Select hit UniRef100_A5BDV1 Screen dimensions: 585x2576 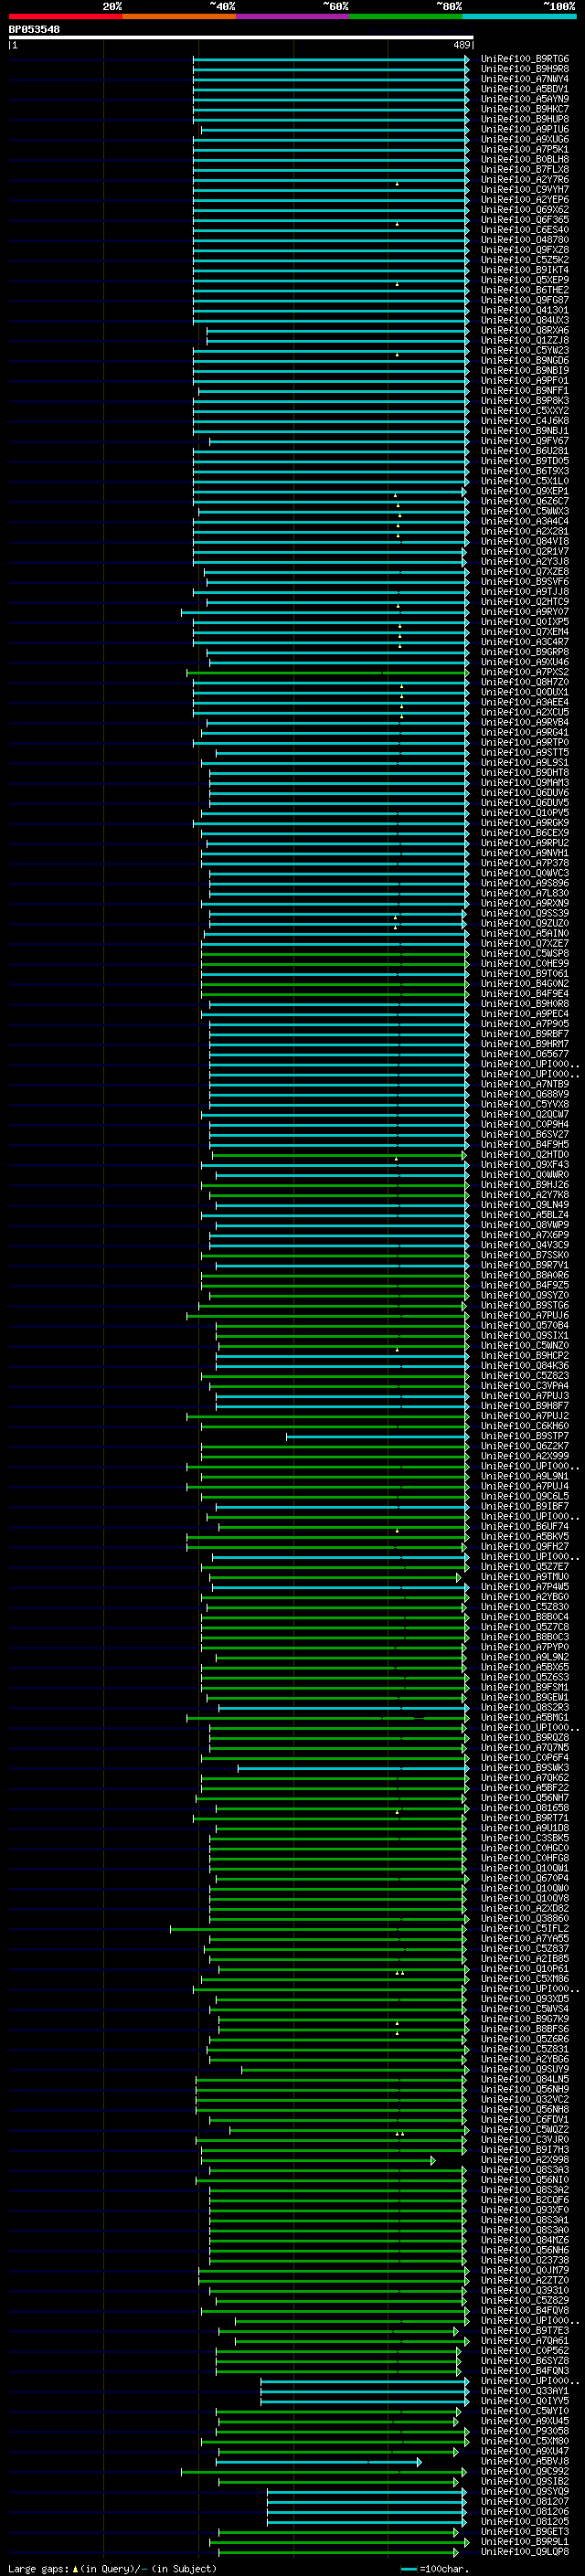tap(525, 89)
